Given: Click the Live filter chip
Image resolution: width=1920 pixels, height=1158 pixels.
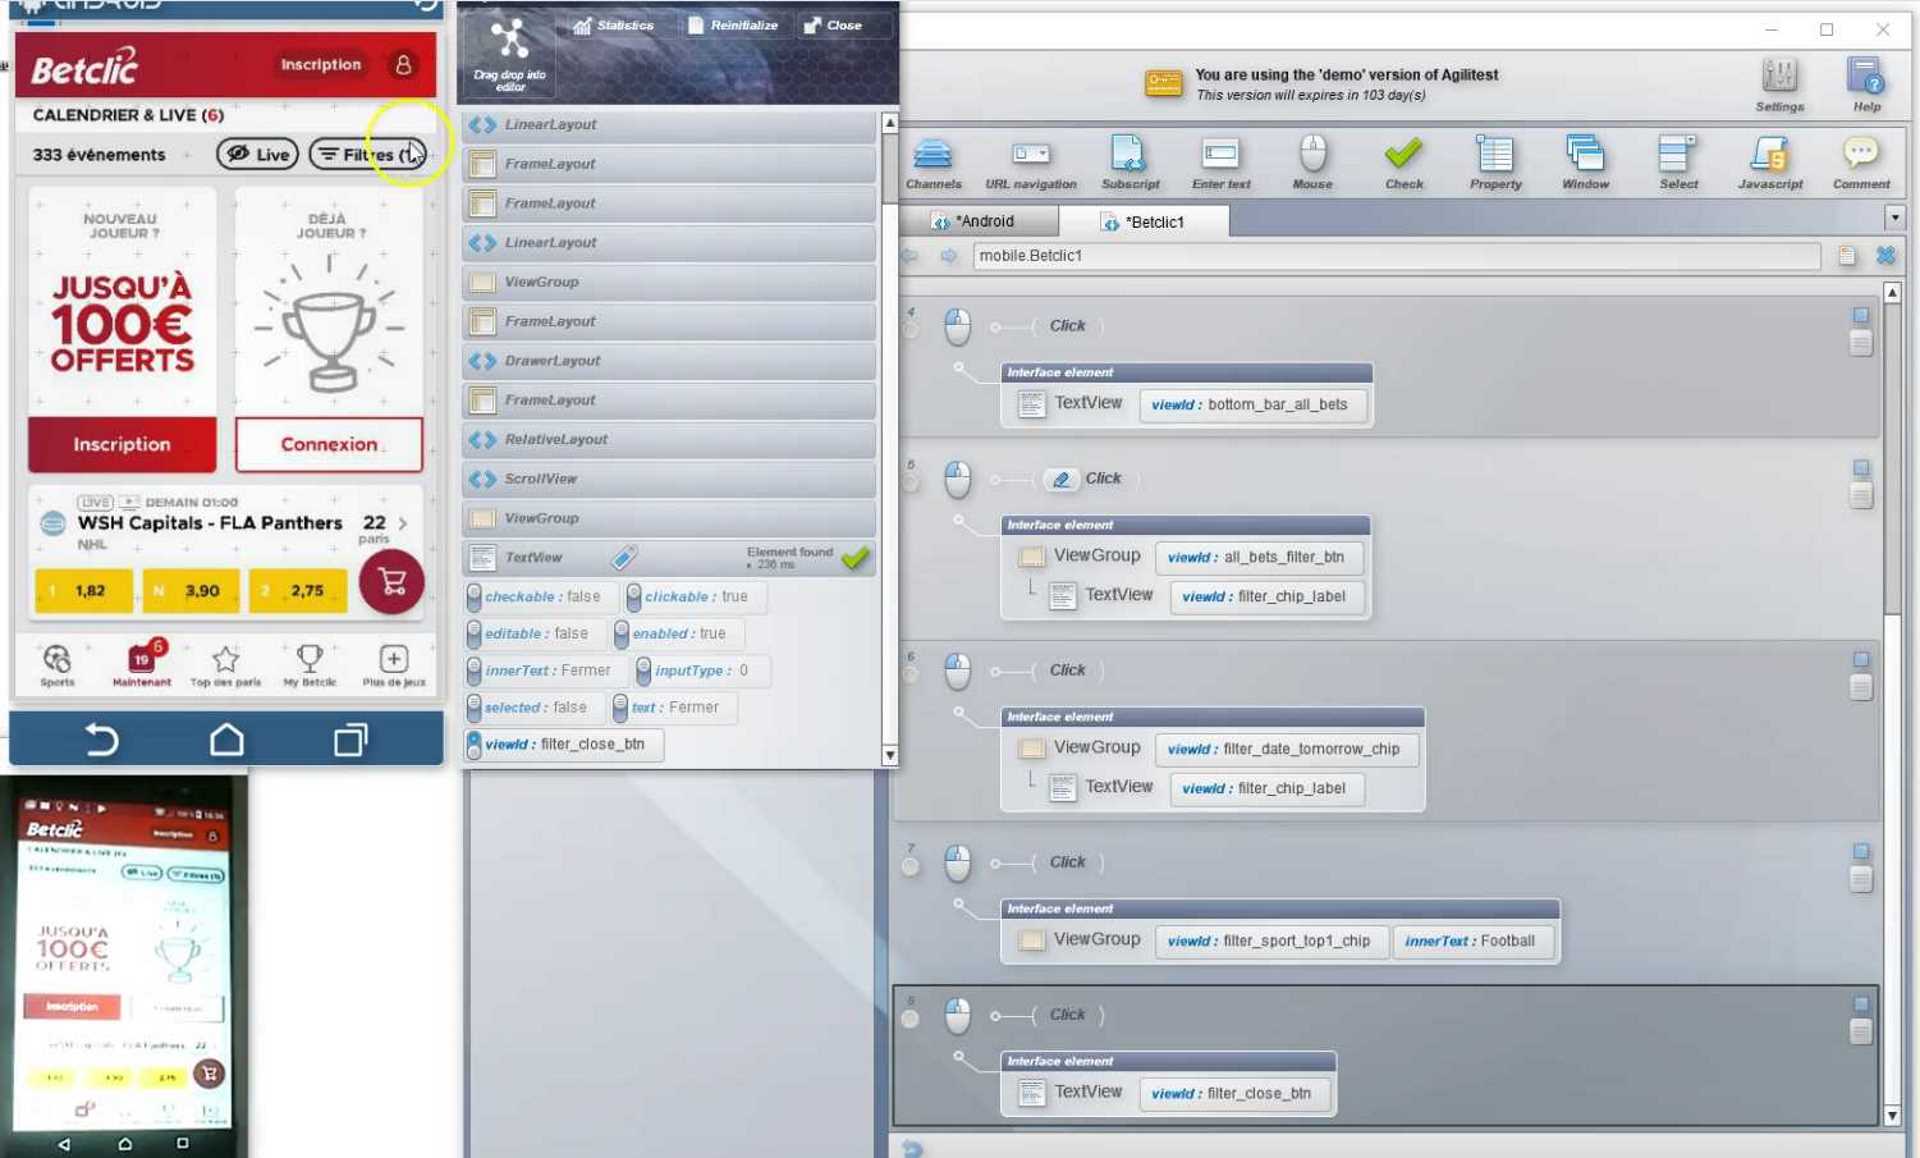Looking at the screenshot, I should (257, 154).
